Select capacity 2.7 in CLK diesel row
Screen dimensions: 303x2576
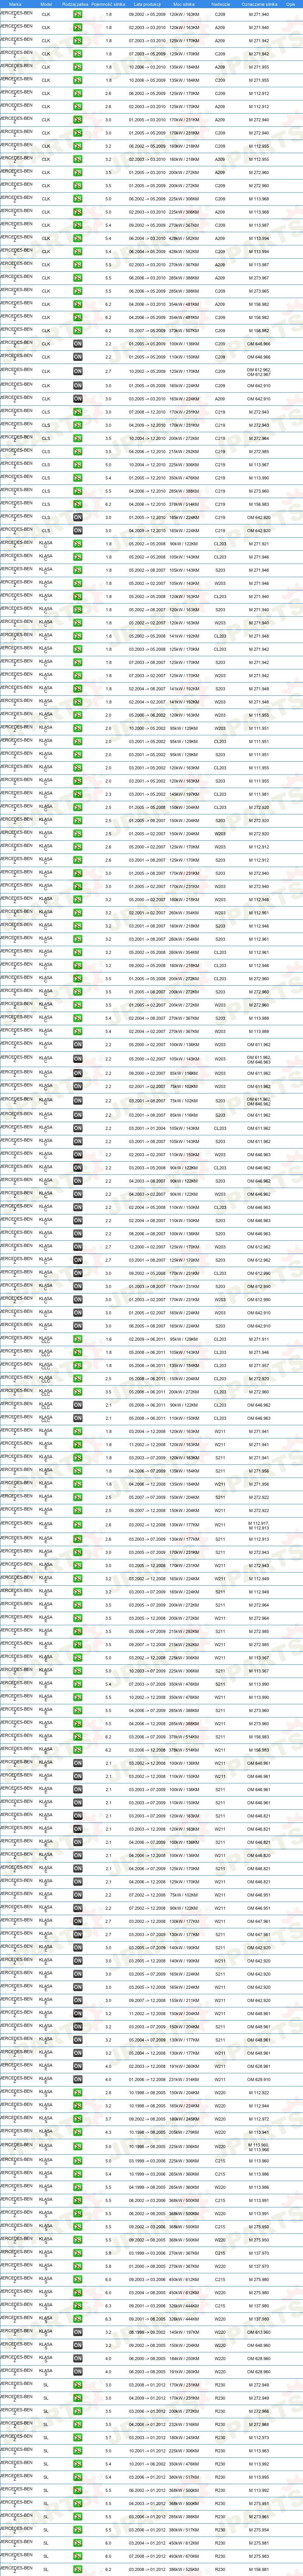108,370
